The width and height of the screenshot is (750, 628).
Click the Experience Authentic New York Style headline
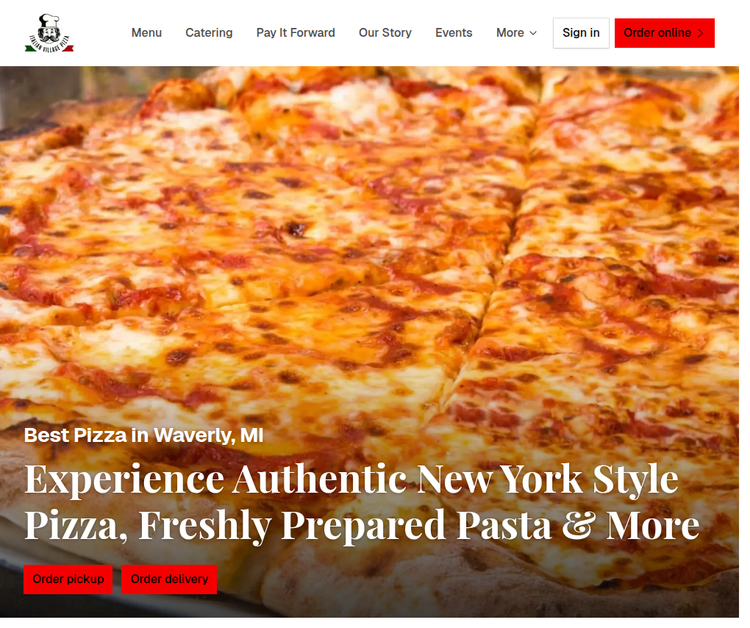pyautogui.click(x=352, y=479)
